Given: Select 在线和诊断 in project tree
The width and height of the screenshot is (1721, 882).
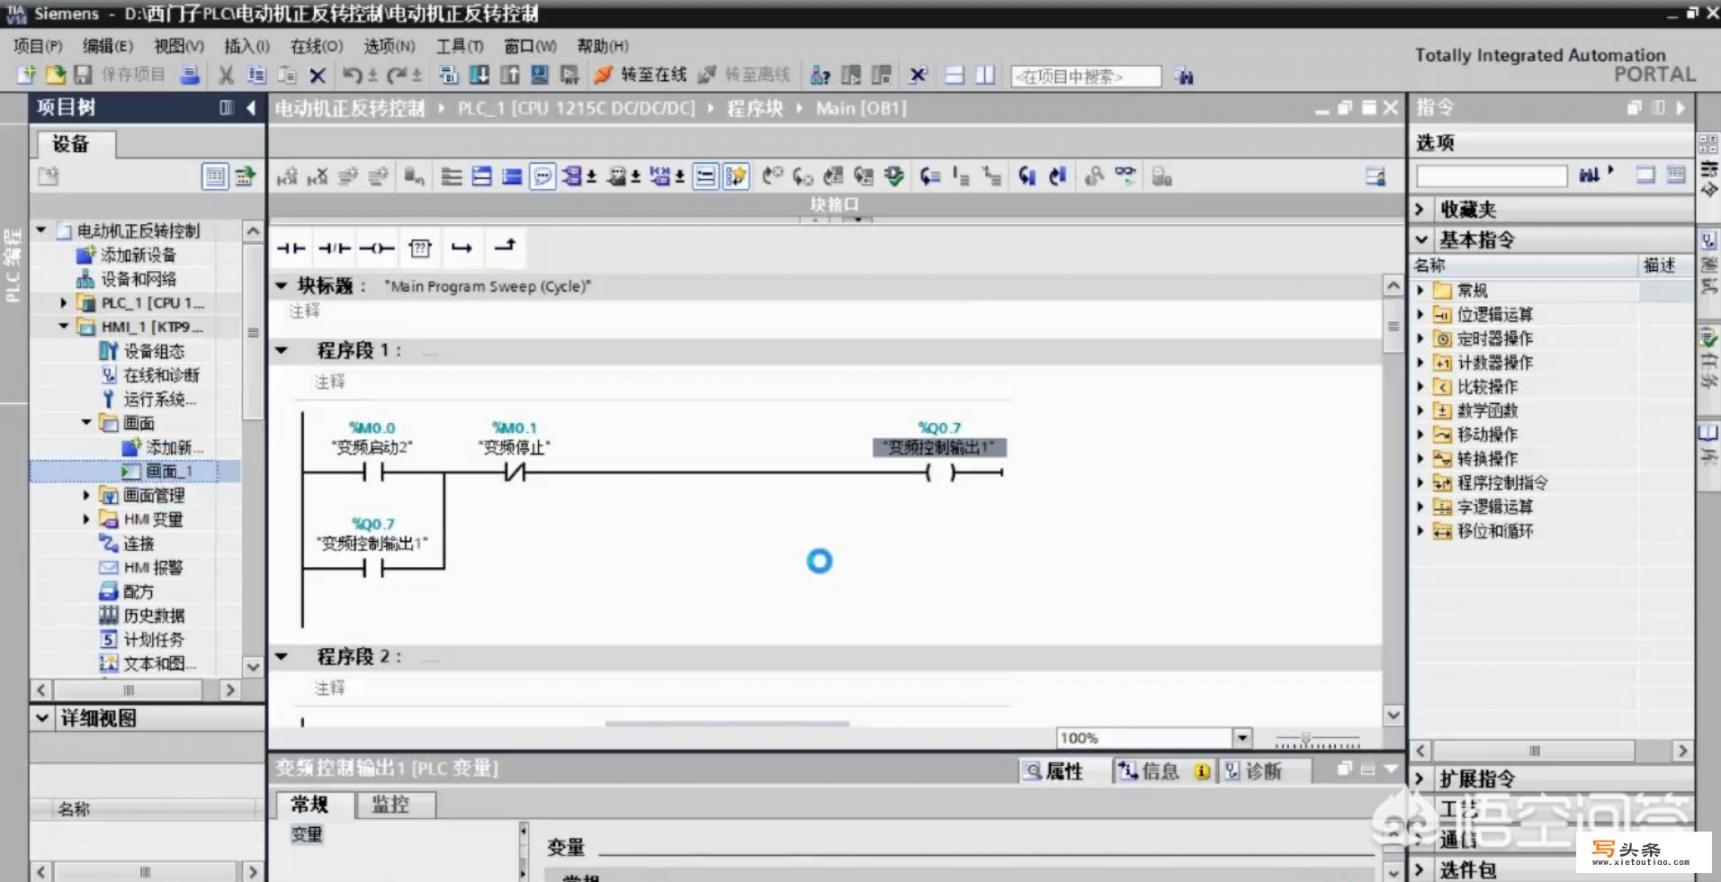Looking at the screenshot, I should (x=161, y=375).
